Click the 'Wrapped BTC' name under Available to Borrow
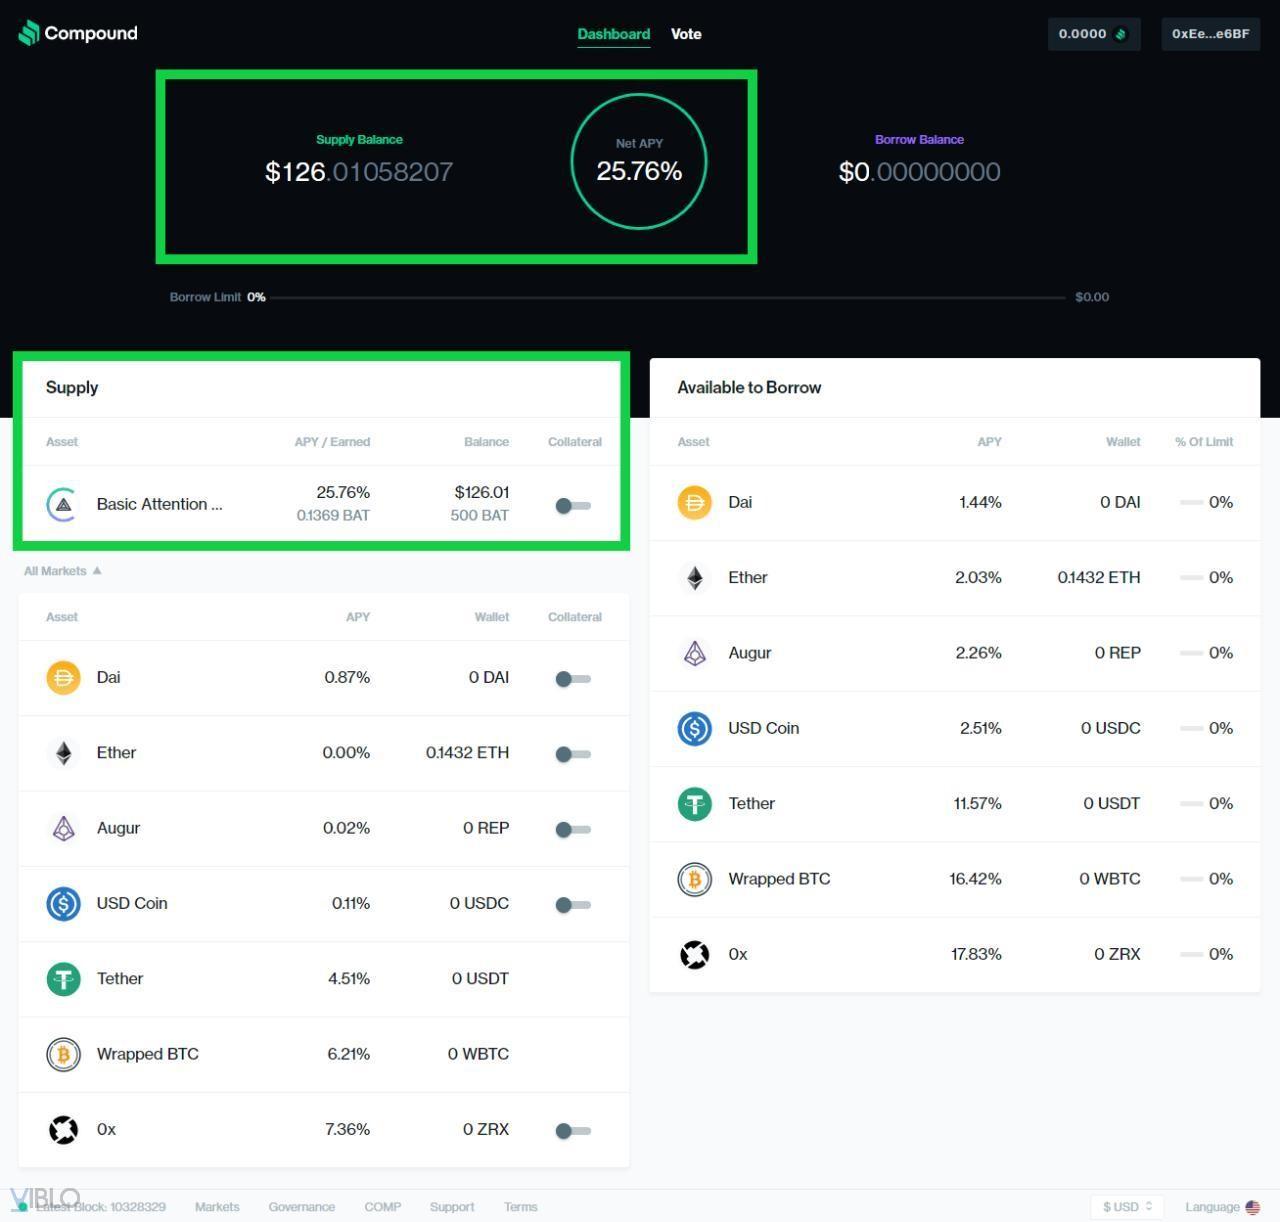Image resolution: width=1280 pixels, height=1222 pixels. (779, 879)
